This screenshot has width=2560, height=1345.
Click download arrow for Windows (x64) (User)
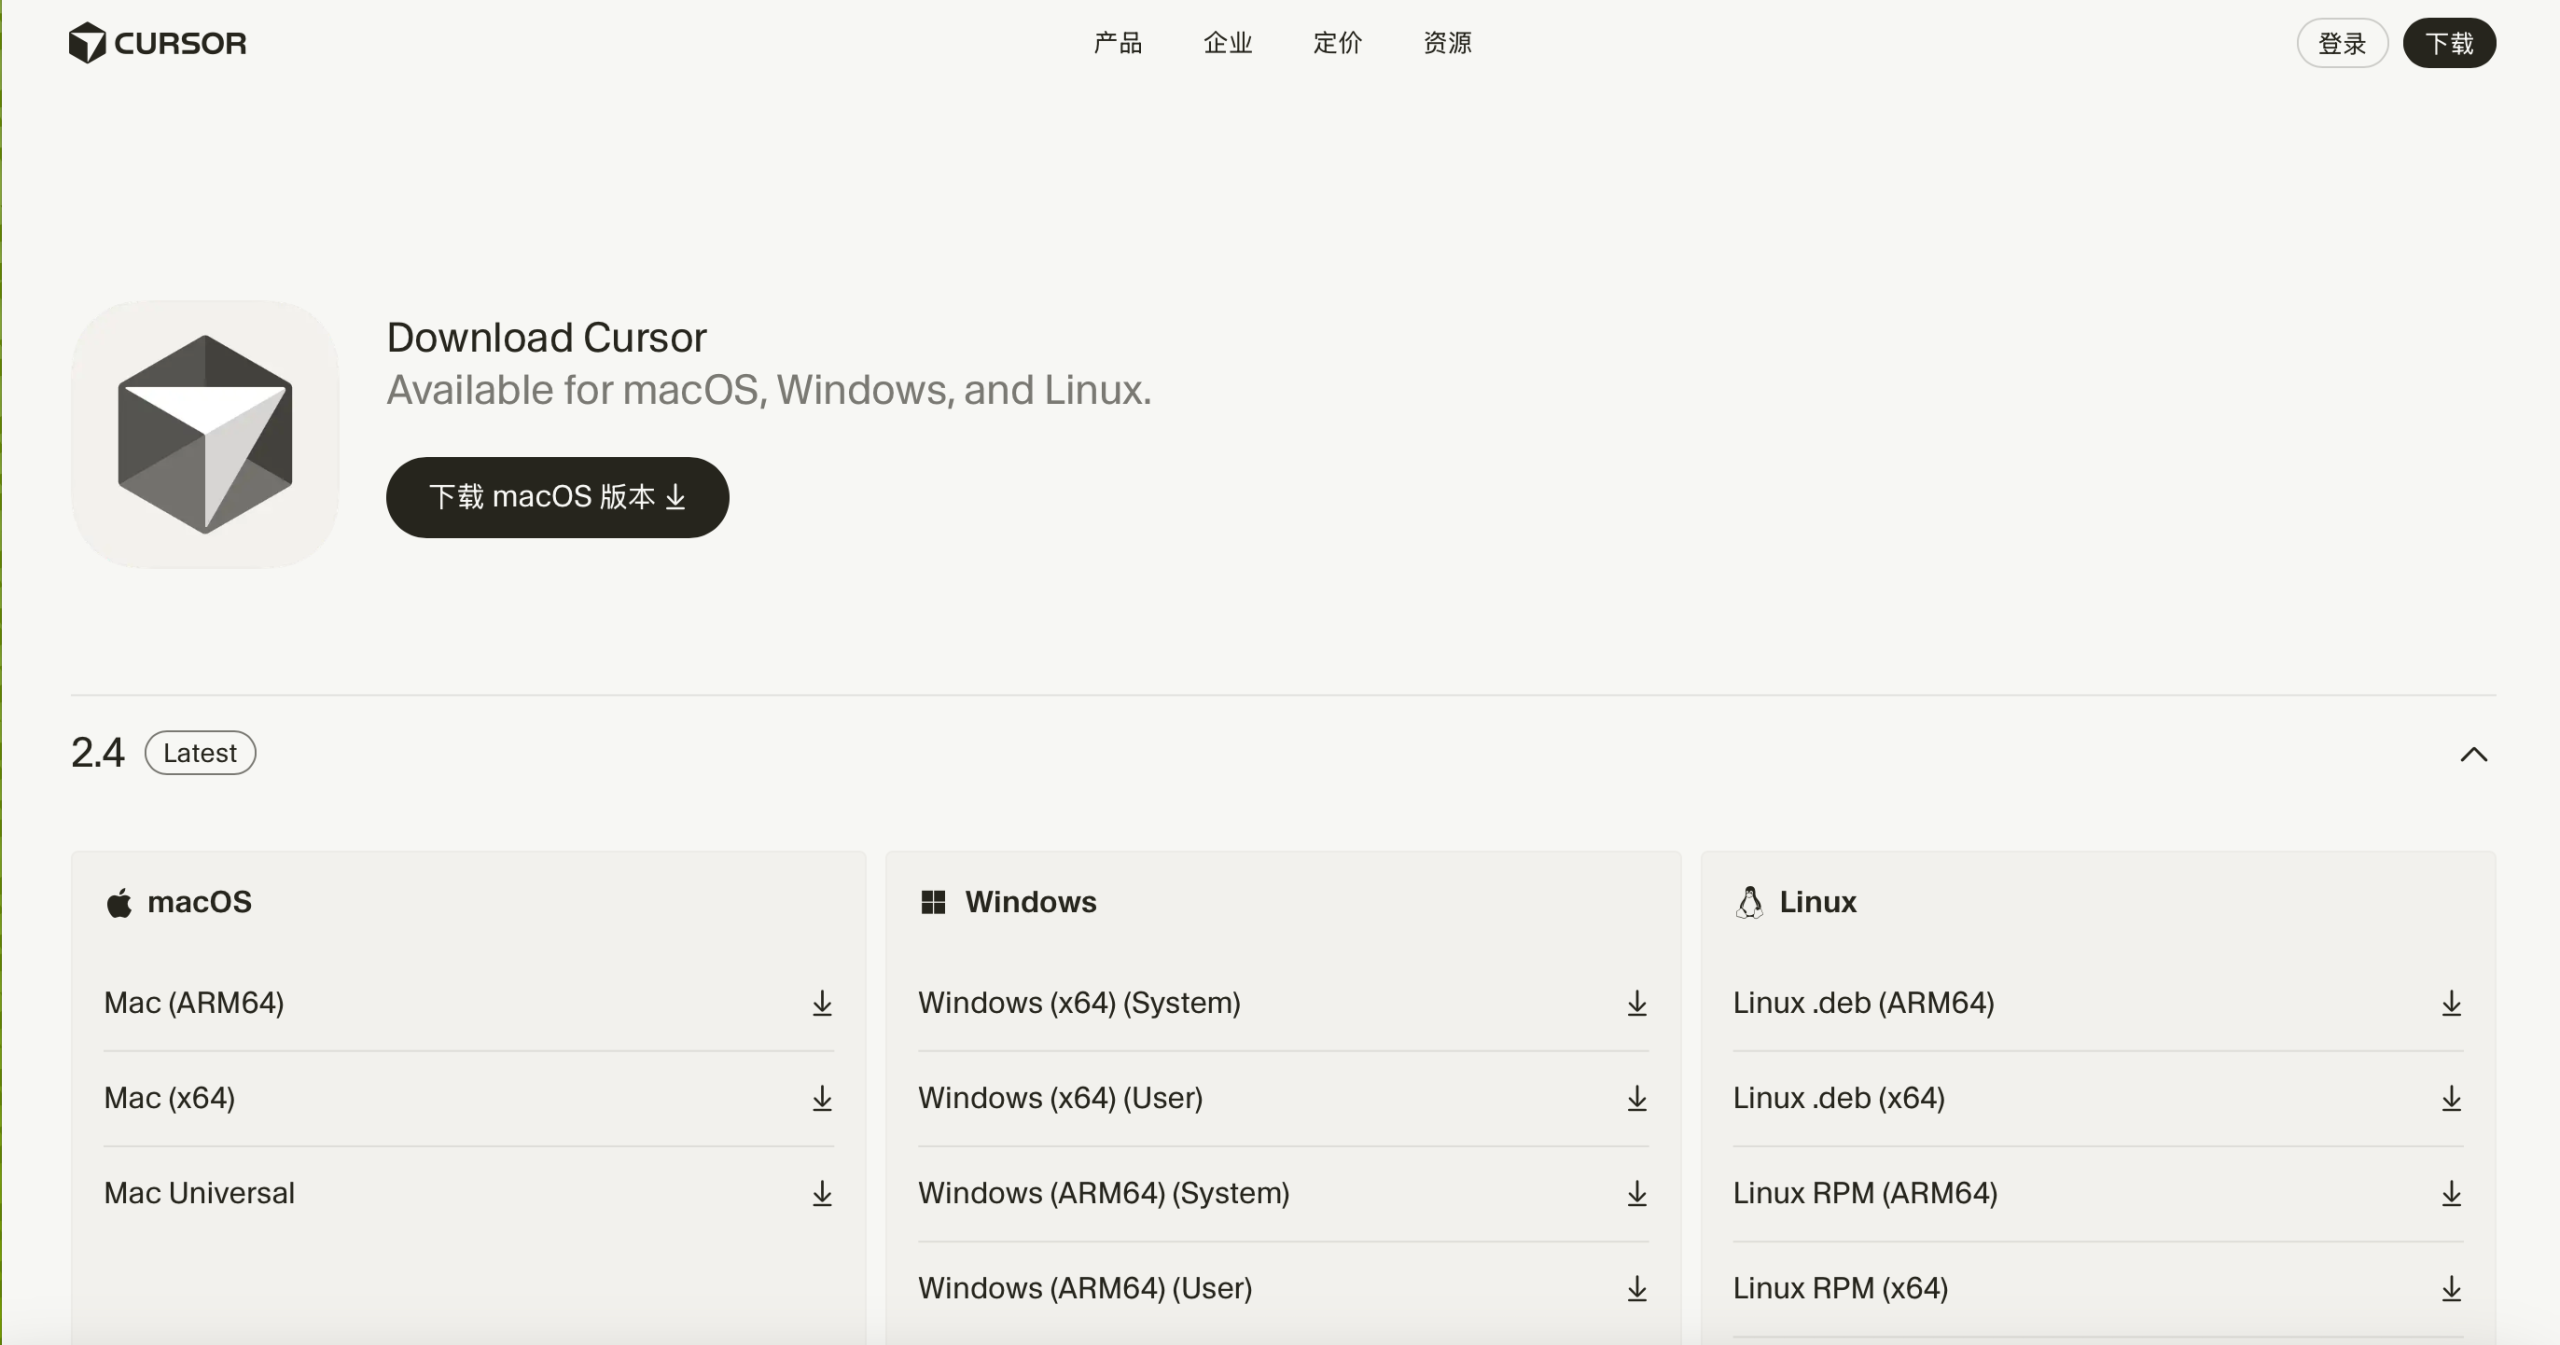tap(1637, 1098)
